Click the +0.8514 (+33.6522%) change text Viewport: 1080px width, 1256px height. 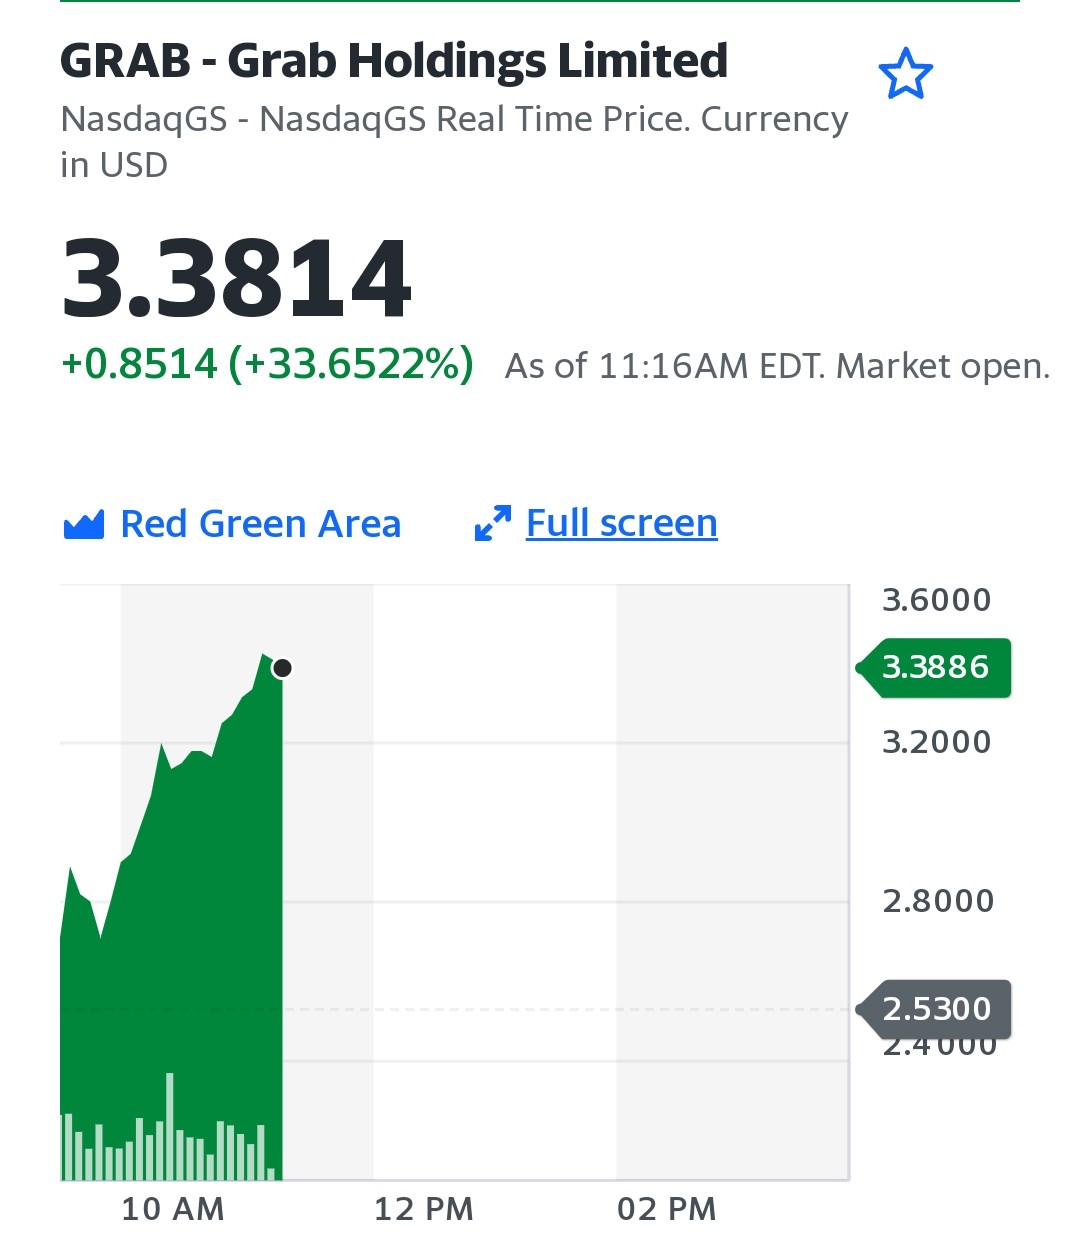pyautogui.click(x=267, y=364)
